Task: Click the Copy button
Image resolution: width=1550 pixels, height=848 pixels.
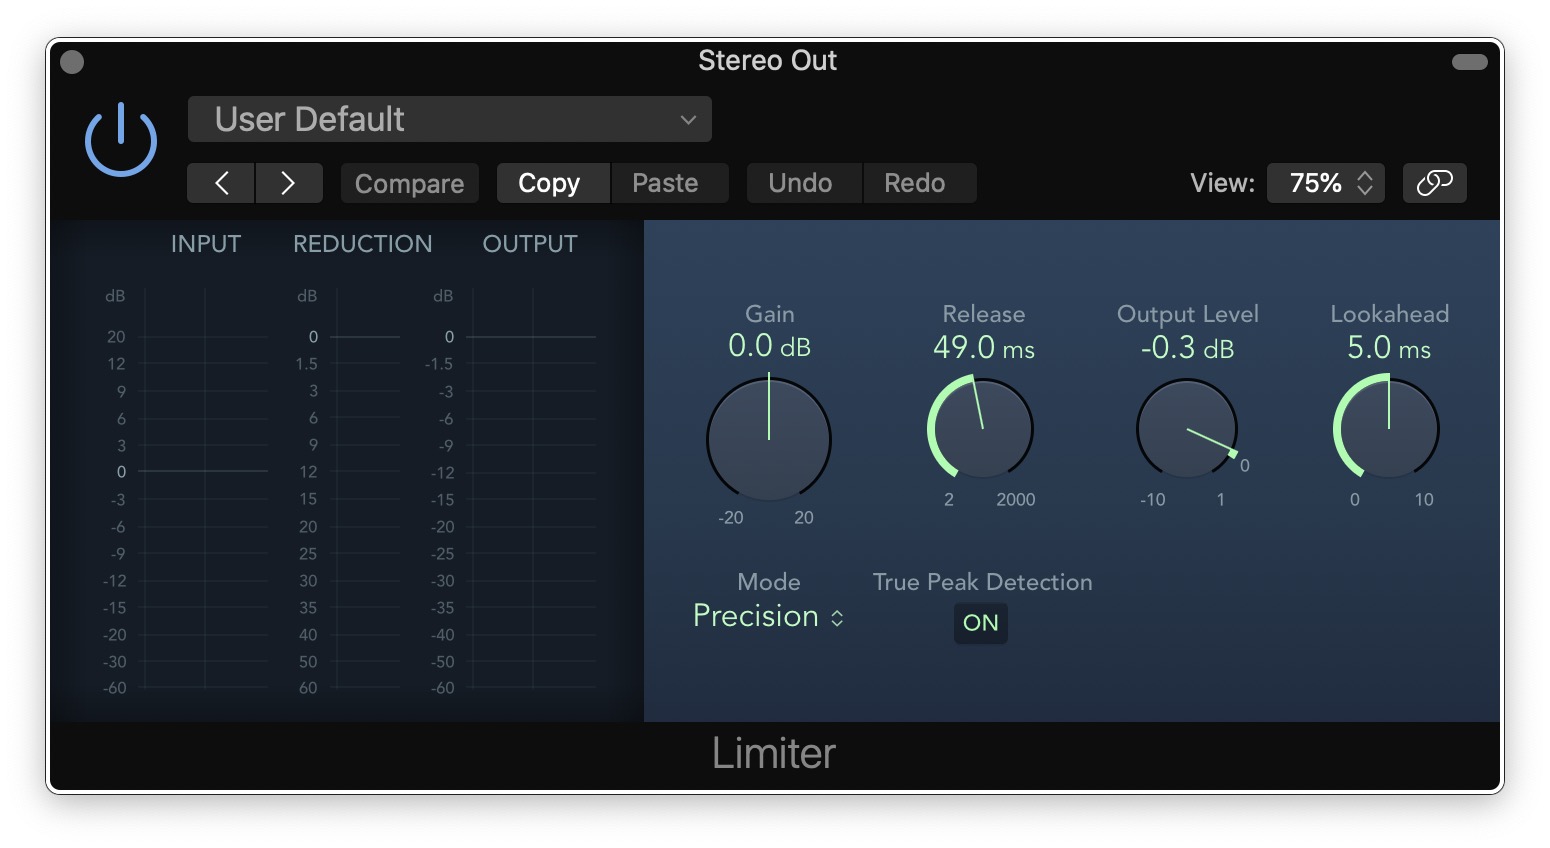Action: click(x=549, y=183)
